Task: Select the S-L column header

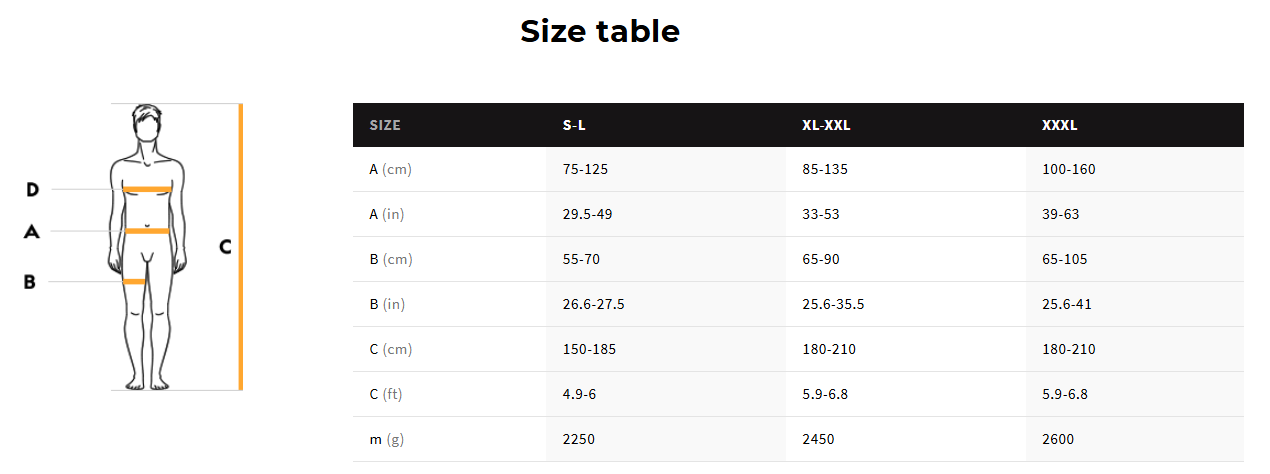Action: [574, 126]
